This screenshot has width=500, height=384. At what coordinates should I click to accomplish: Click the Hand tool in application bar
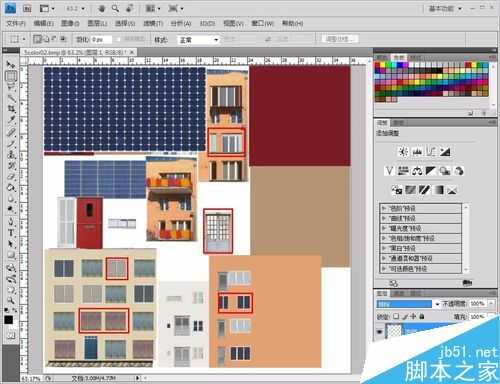click(x=101, y=8)
